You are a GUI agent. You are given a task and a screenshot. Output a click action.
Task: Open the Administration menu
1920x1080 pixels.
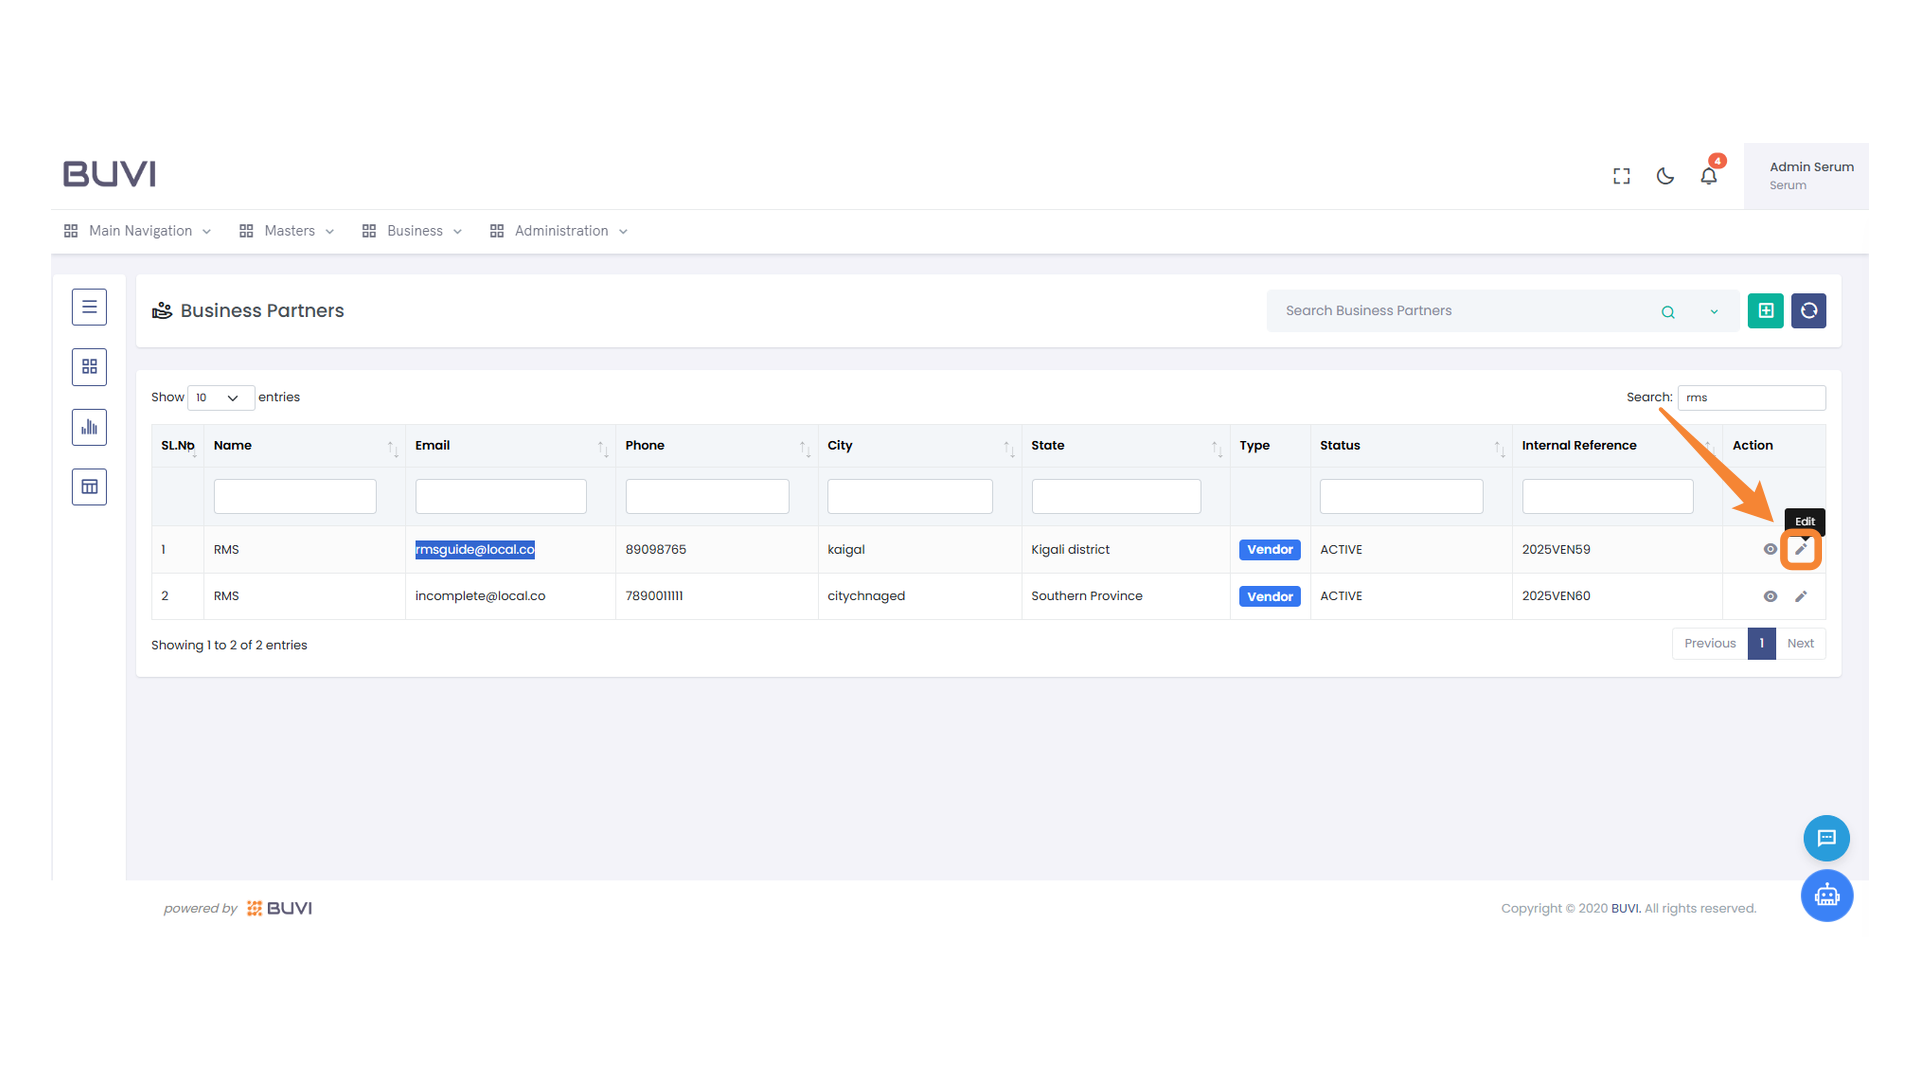pos(559,231)
